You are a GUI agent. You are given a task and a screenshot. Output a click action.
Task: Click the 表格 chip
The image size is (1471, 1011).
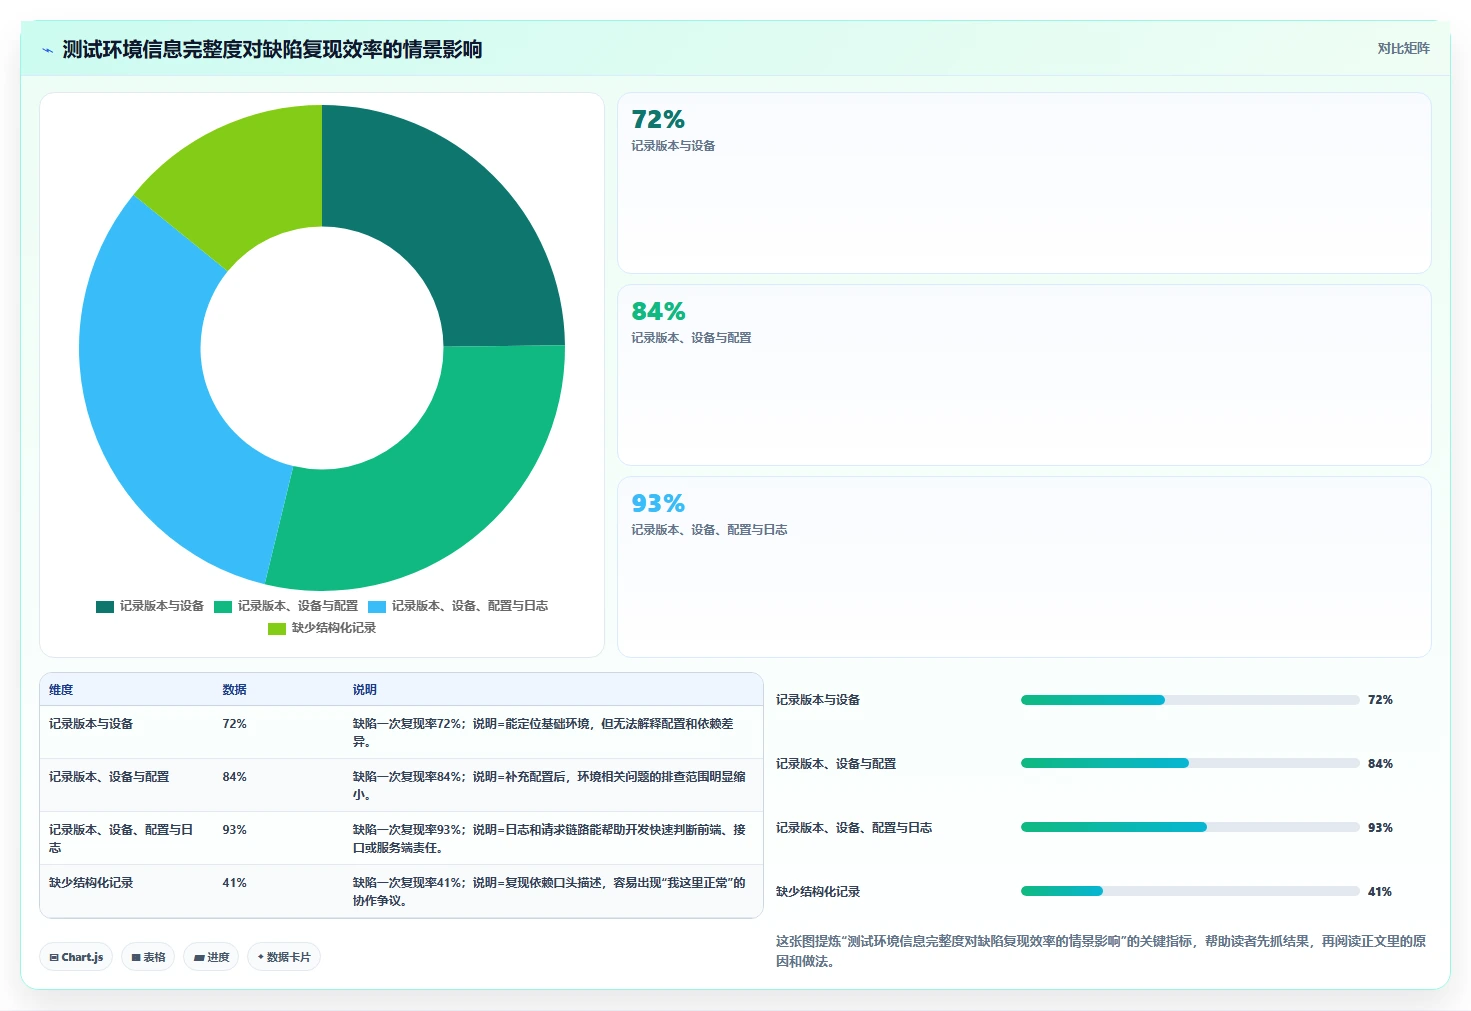click(148, 957)
